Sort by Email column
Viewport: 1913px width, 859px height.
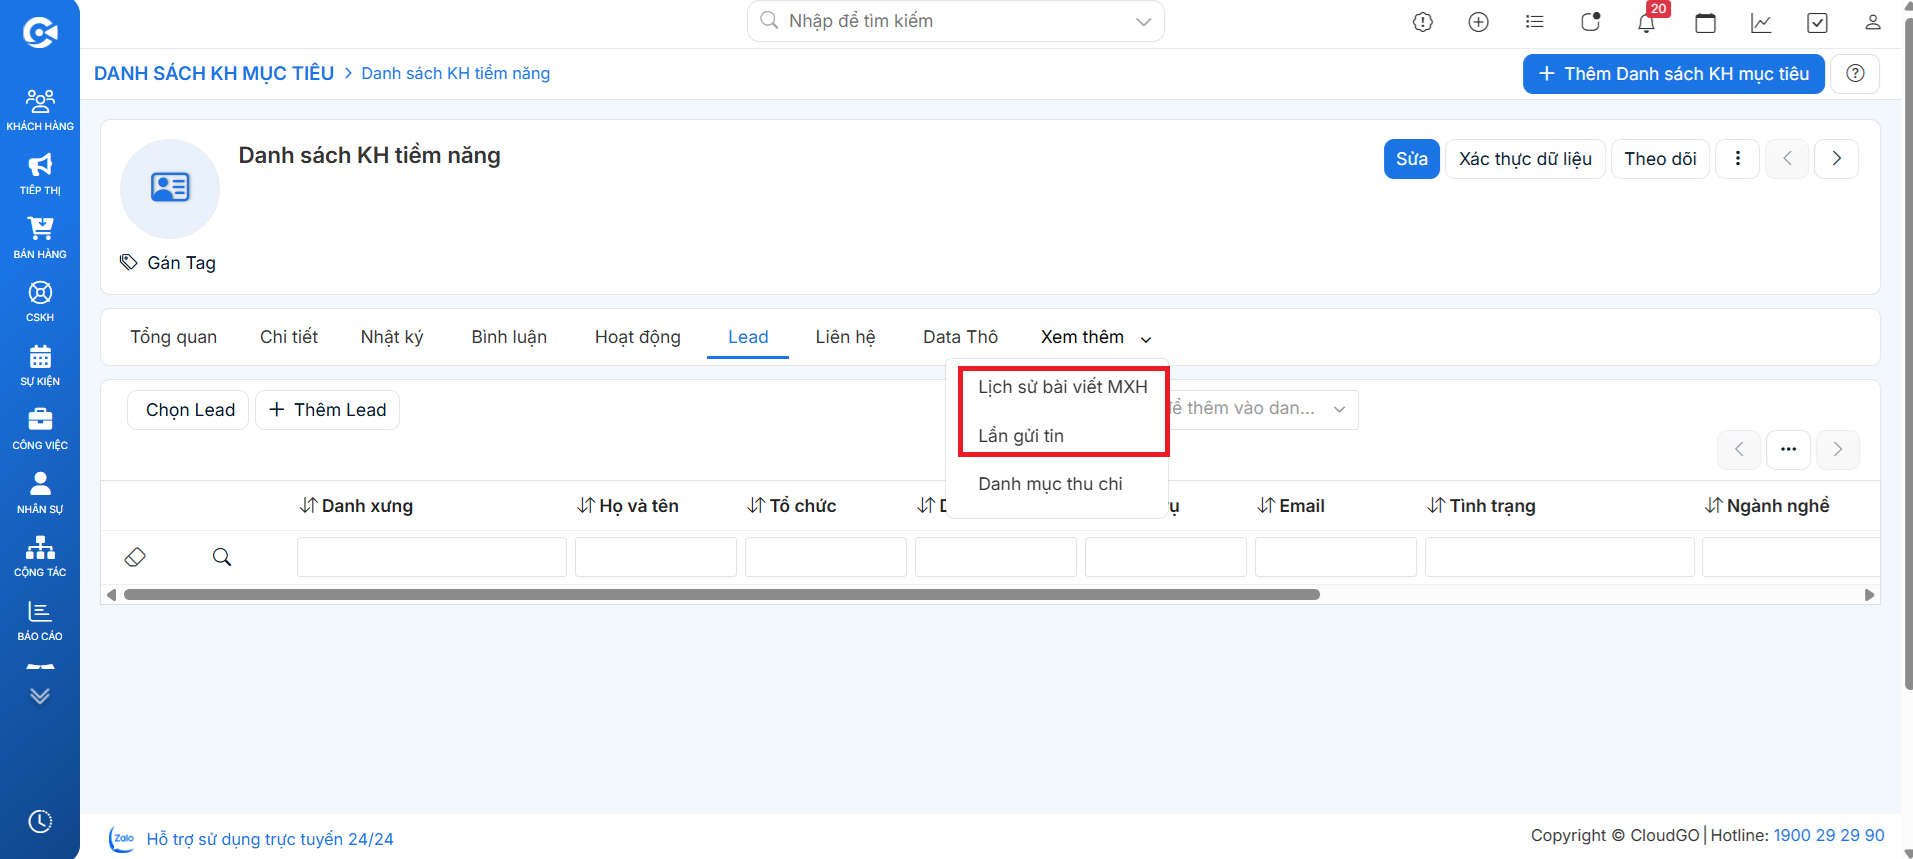click(1290, 506)
